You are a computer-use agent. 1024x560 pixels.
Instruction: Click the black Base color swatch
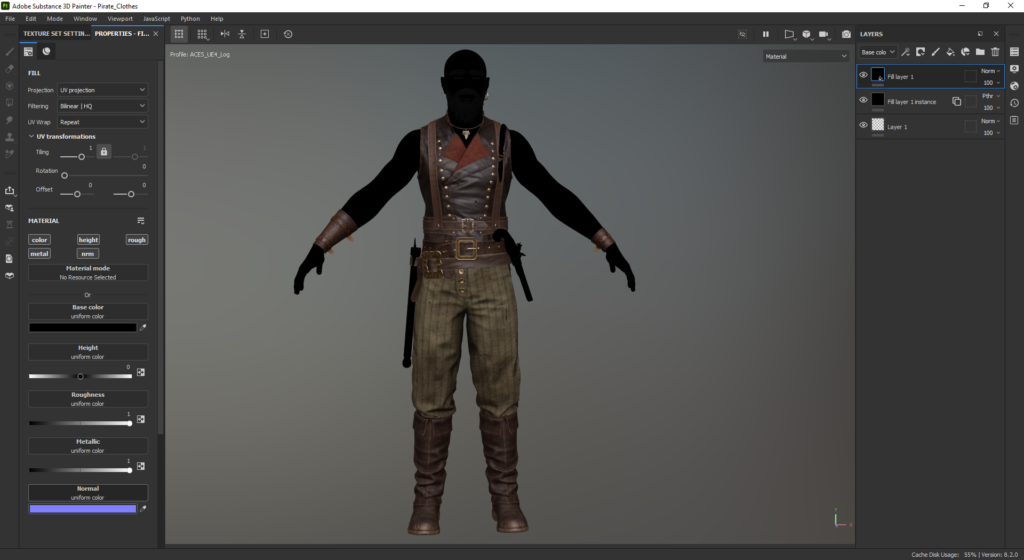click(82, 328)
